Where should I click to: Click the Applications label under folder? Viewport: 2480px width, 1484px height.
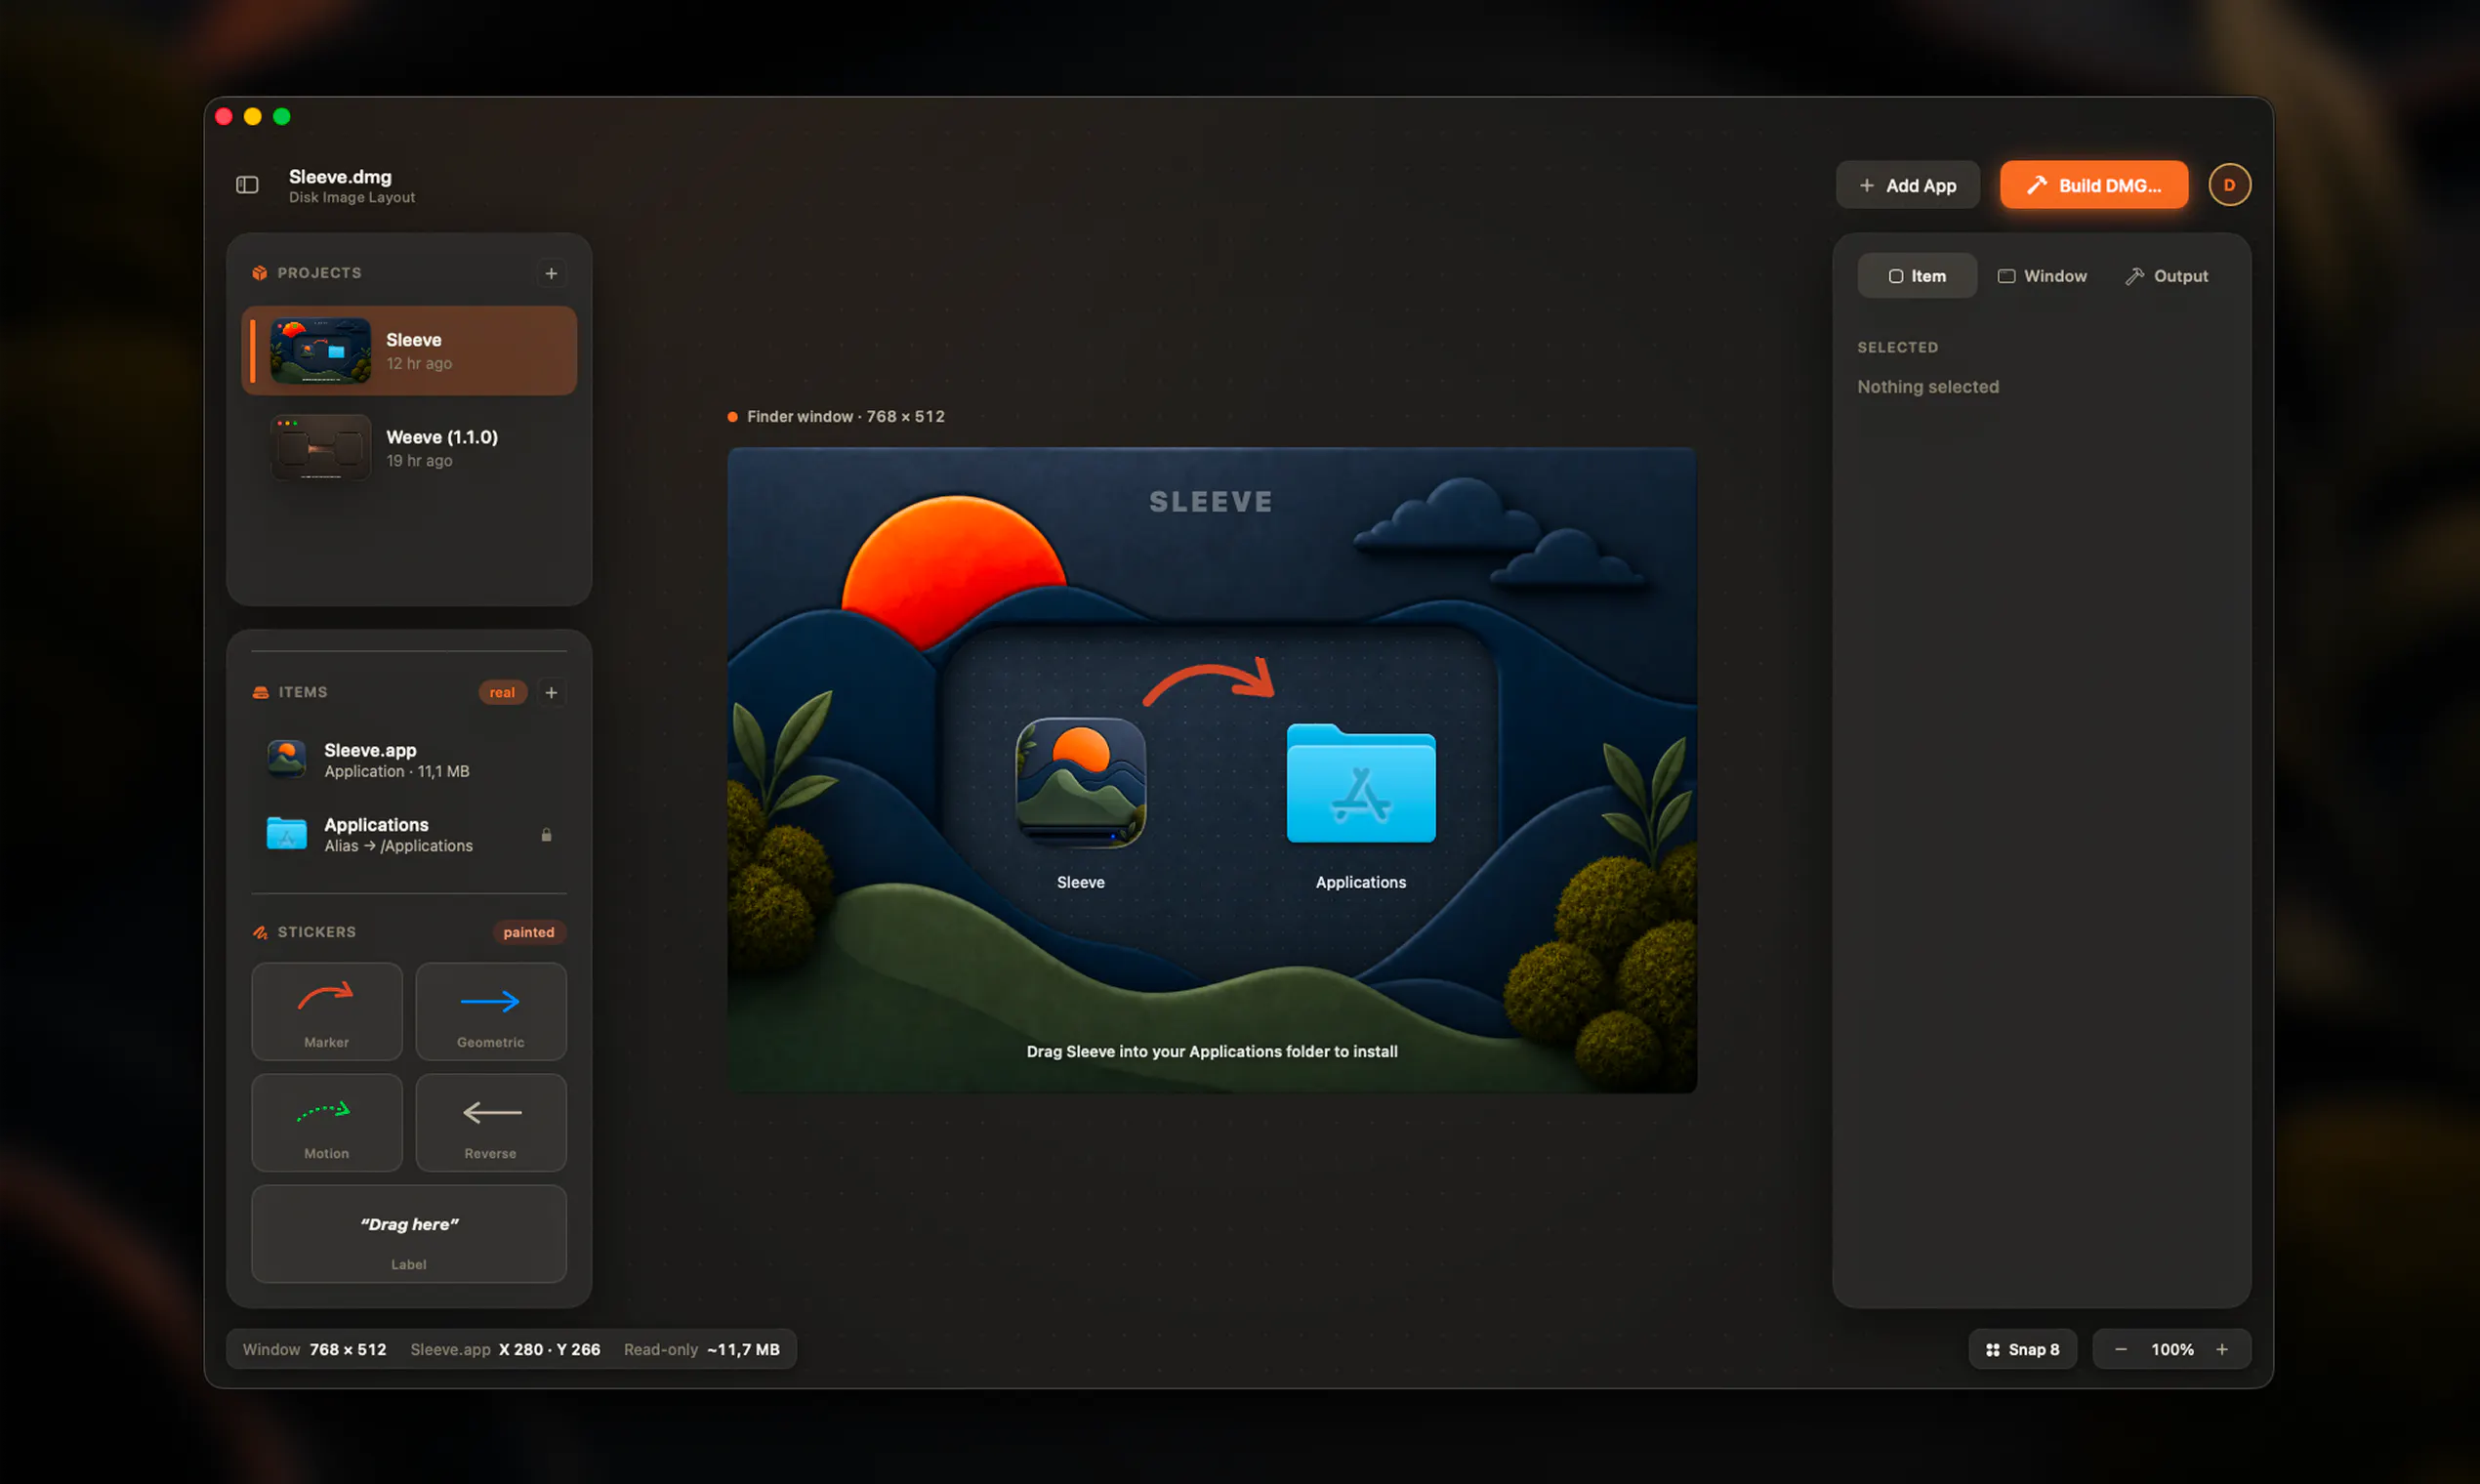(1361, 882)
